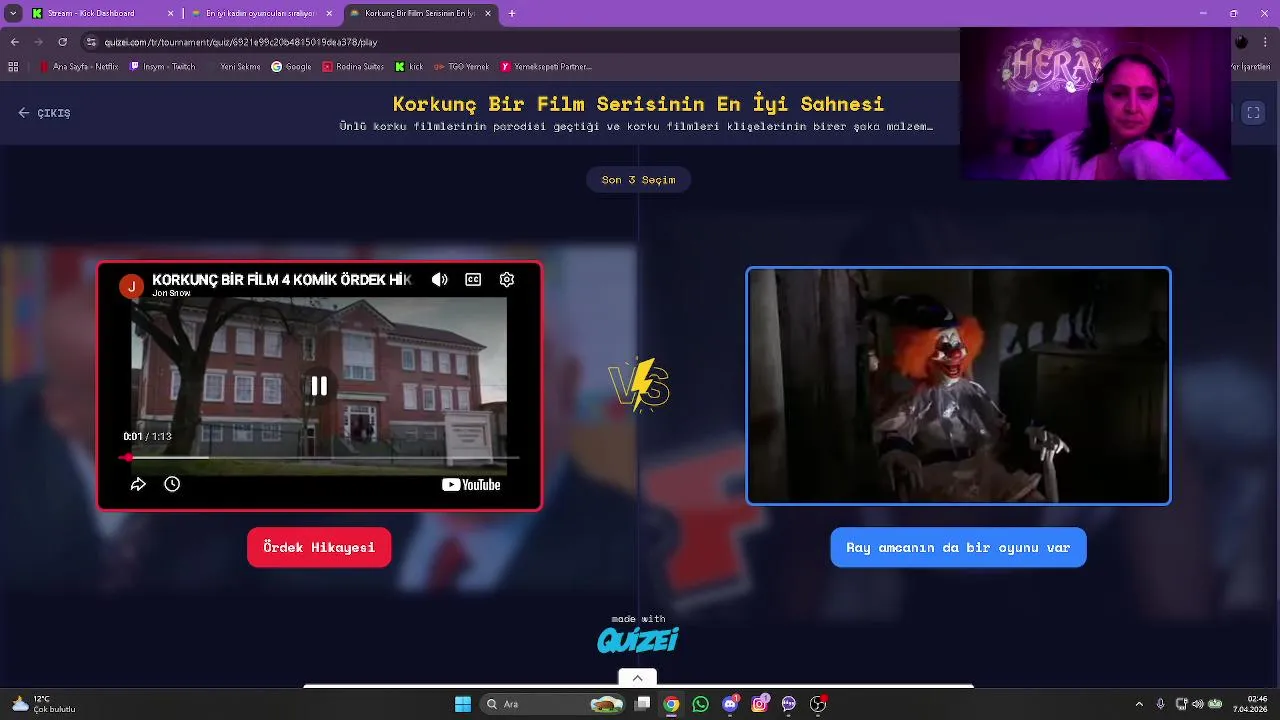Choose the Ördek Hikayesi option

[x=319, y=547]
